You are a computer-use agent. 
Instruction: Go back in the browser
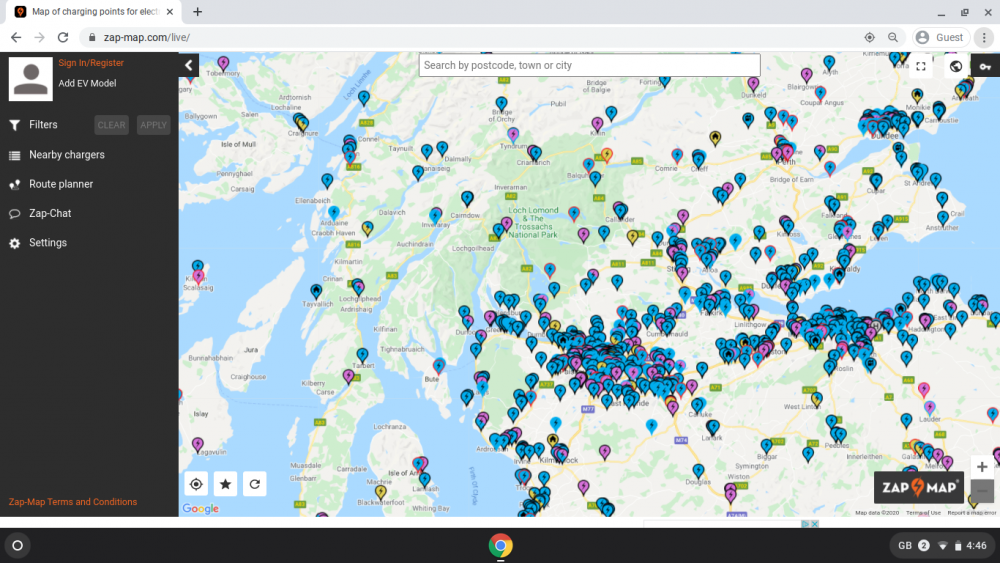tap(16, 38)
